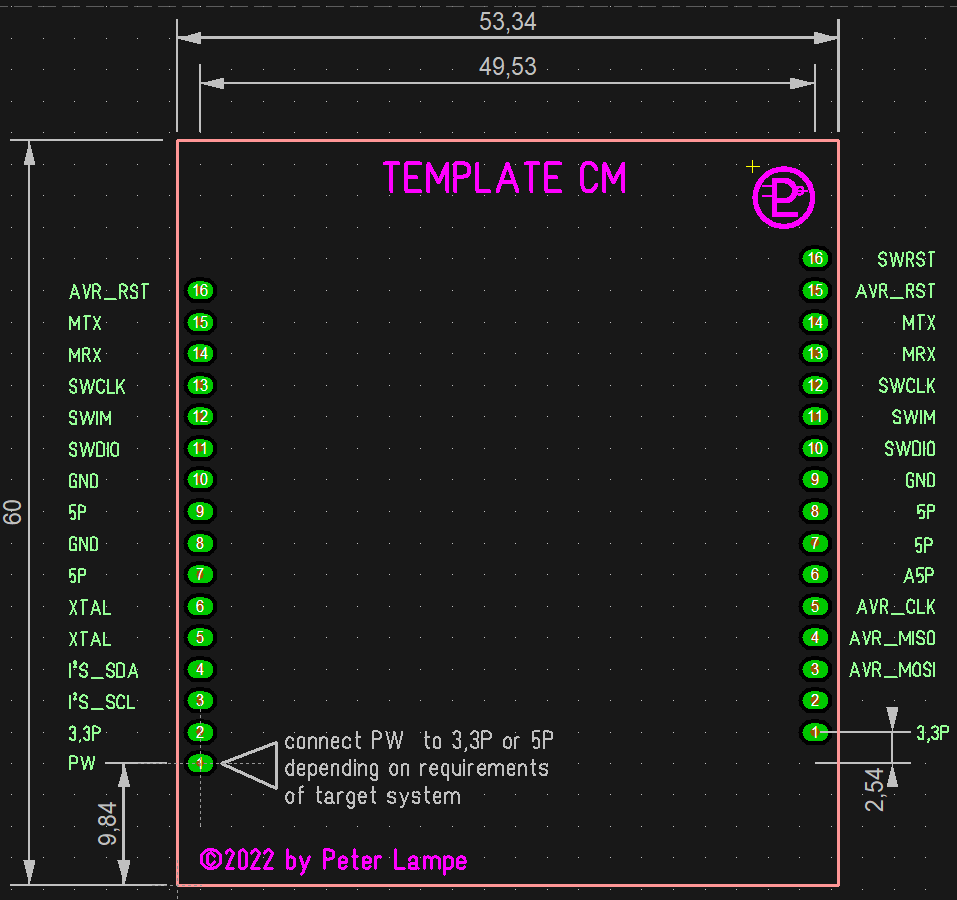This screenshot has height=900, width=957.
Task: Click pad 3 beside the AVR_MOSI label
Action: pyautogui.click(x=815, y=670)
